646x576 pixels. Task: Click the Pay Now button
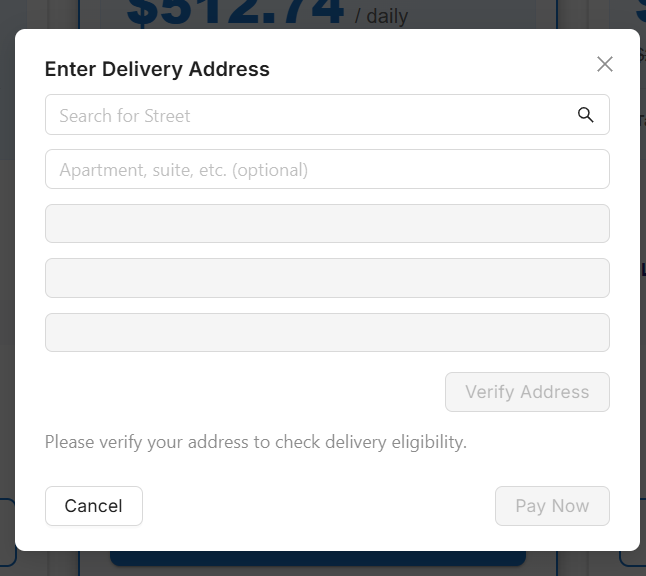(552, 506)
